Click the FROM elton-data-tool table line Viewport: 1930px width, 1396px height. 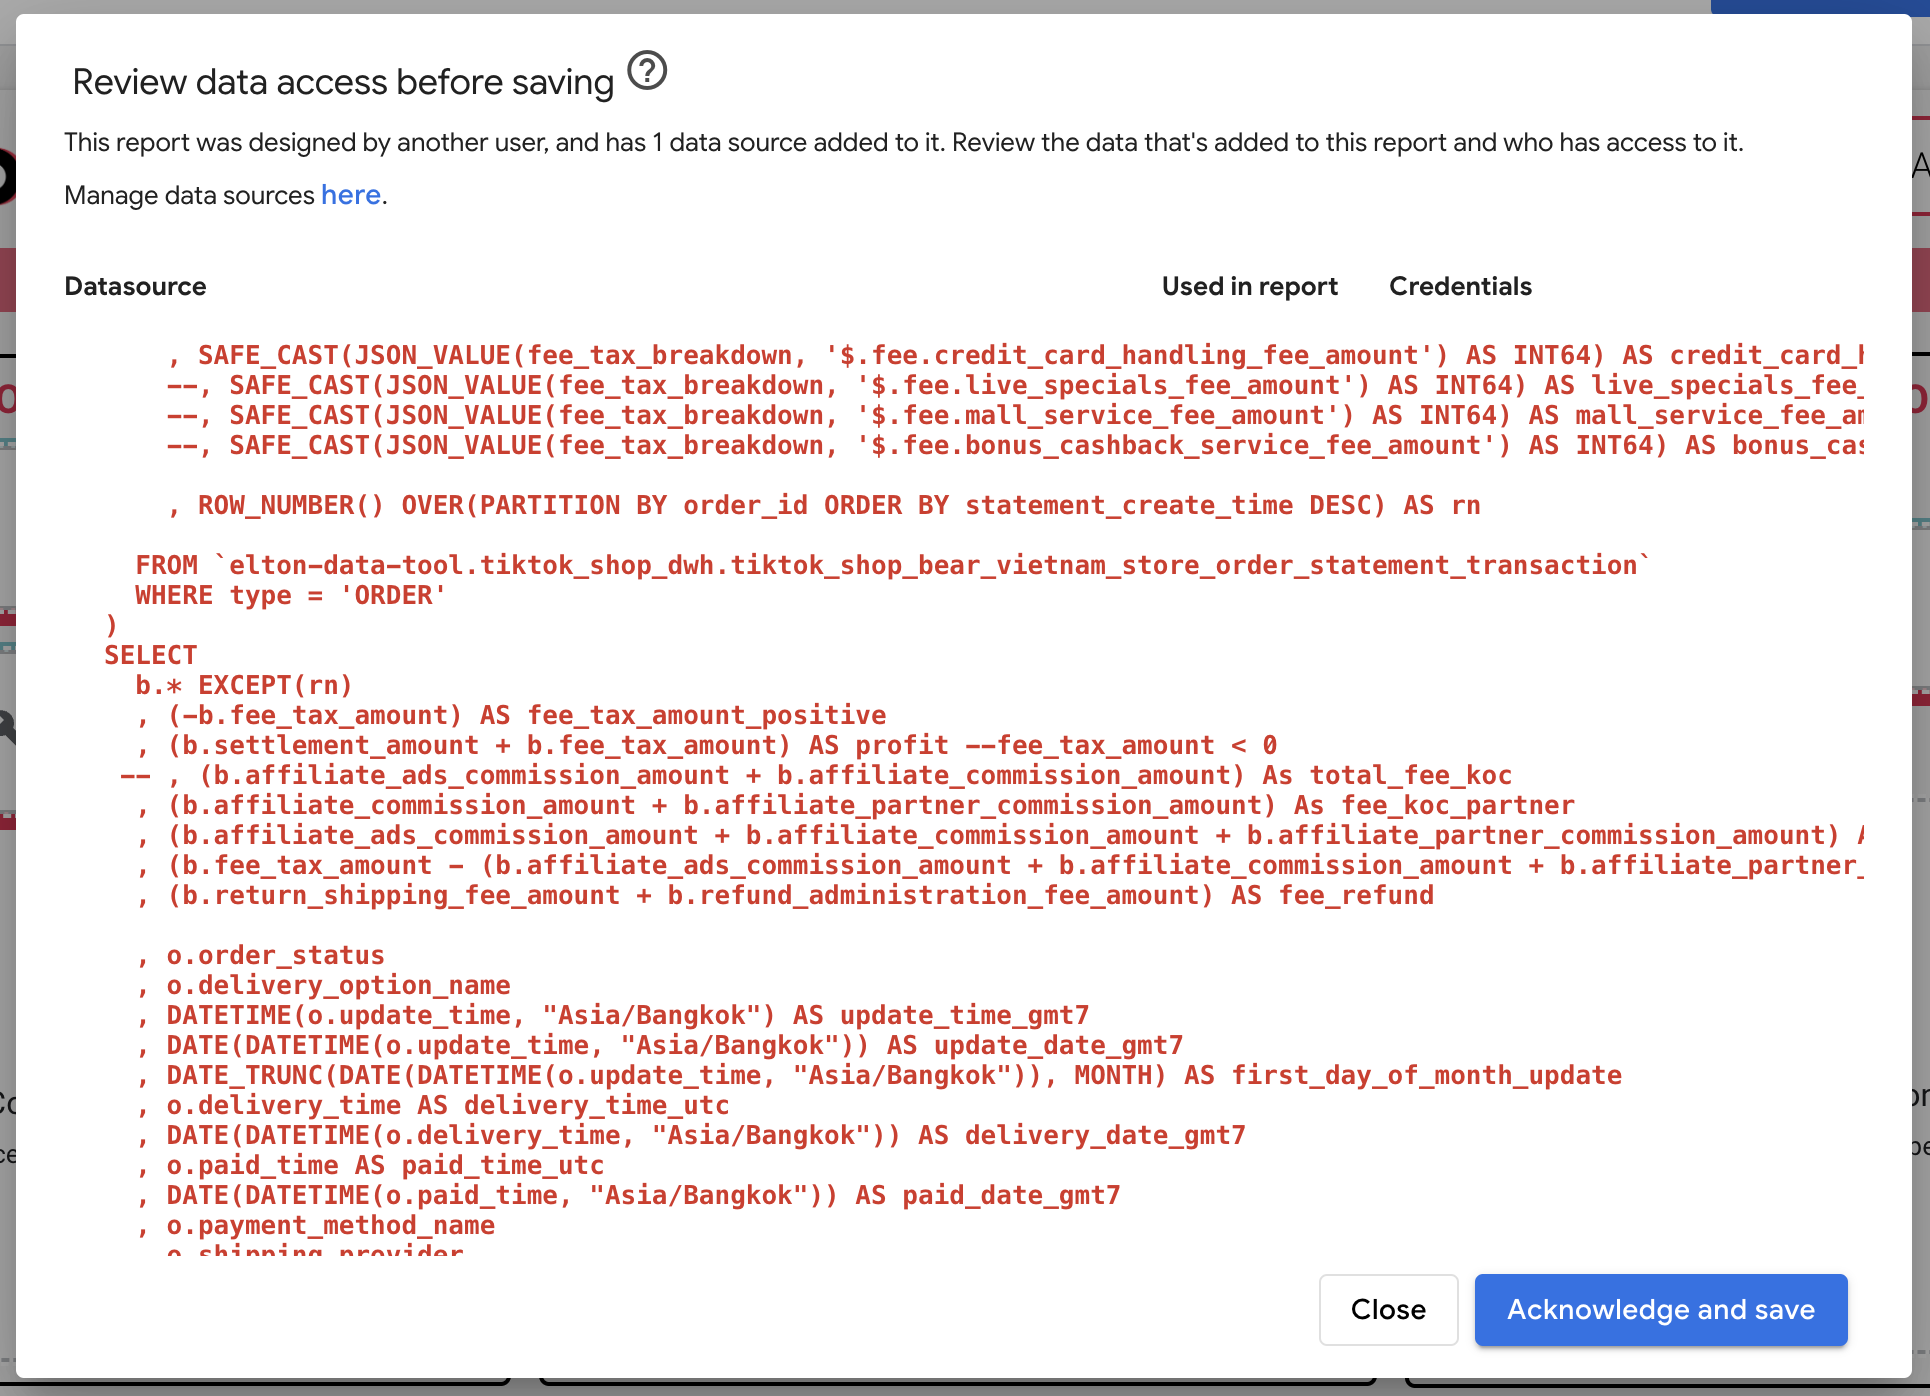tap(892, 565)
